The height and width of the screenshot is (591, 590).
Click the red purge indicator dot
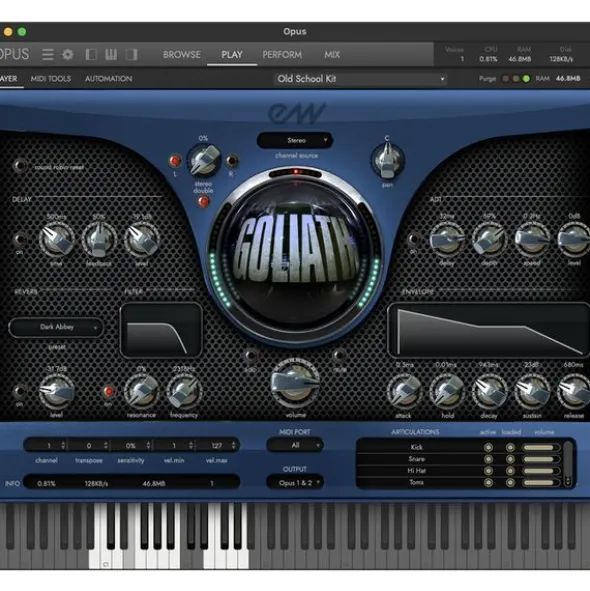click(506, 79)
